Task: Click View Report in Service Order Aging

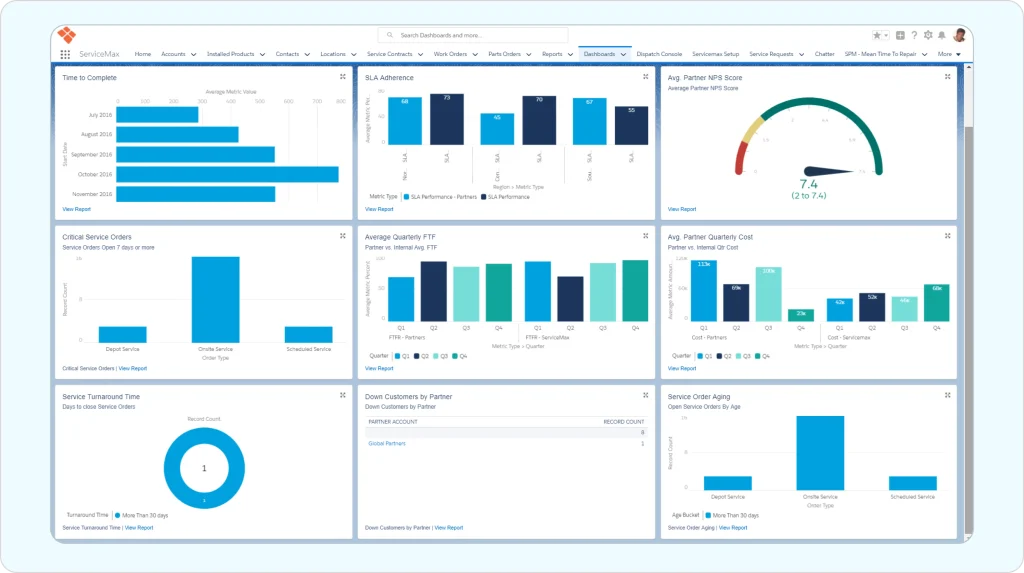Action: coord(733,528)
